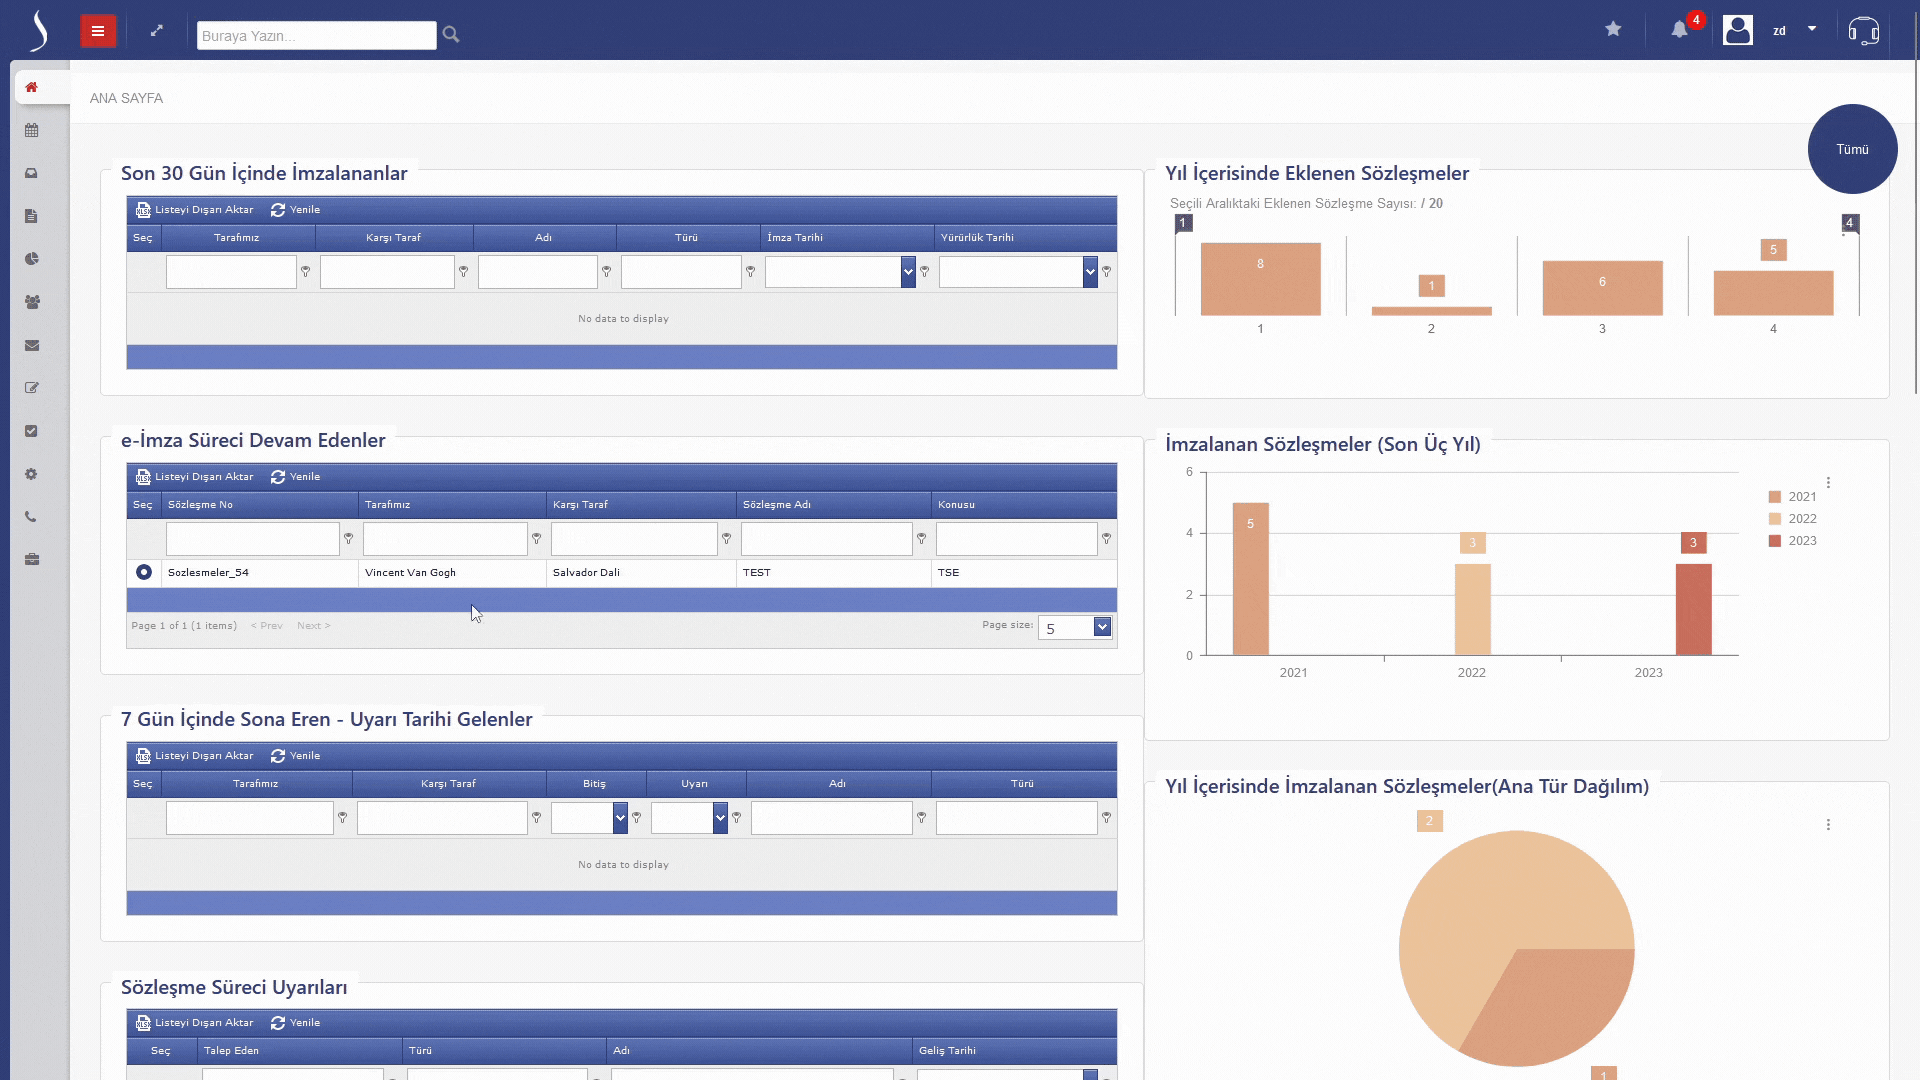Click the pie chart reports sidebar icon
Image resolution: width=1920 pixels, height=1080 pixels.
tap(32, 259)
